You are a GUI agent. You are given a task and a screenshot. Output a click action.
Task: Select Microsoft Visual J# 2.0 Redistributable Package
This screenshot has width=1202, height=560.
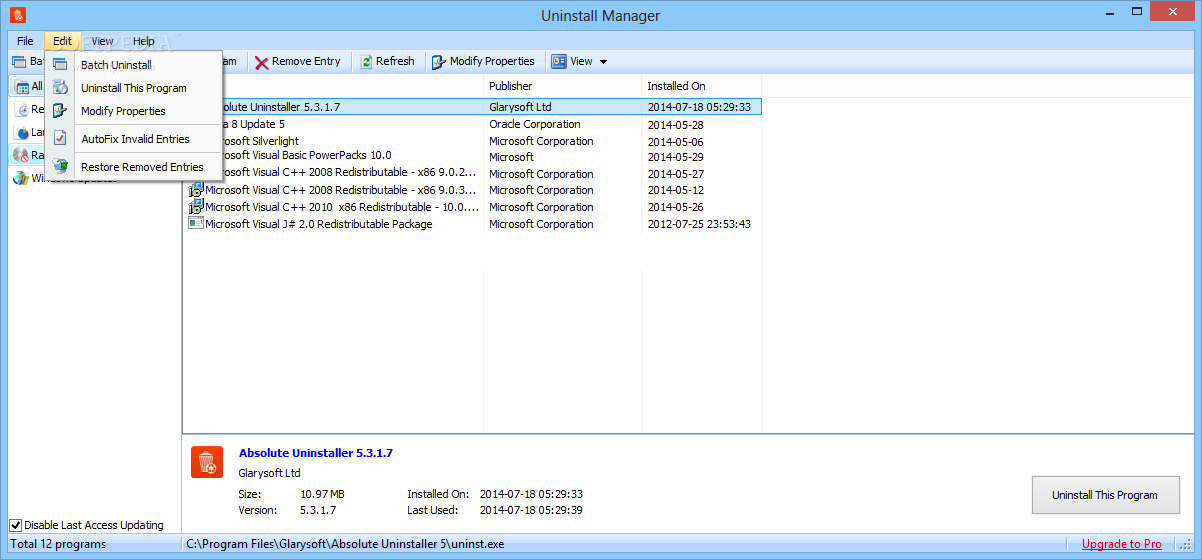472,224
